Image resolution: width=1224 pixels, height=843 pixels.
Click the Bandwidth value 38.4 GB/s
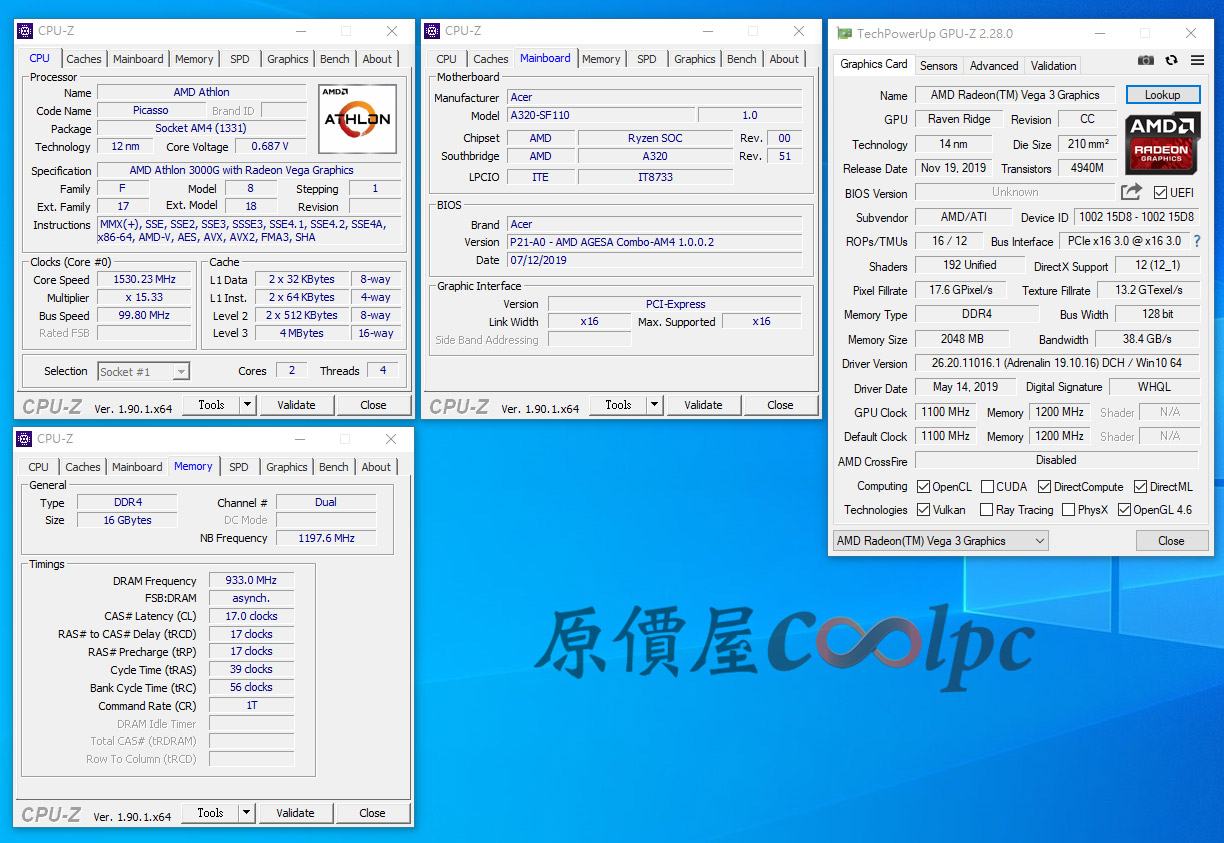click(1147, 339)
